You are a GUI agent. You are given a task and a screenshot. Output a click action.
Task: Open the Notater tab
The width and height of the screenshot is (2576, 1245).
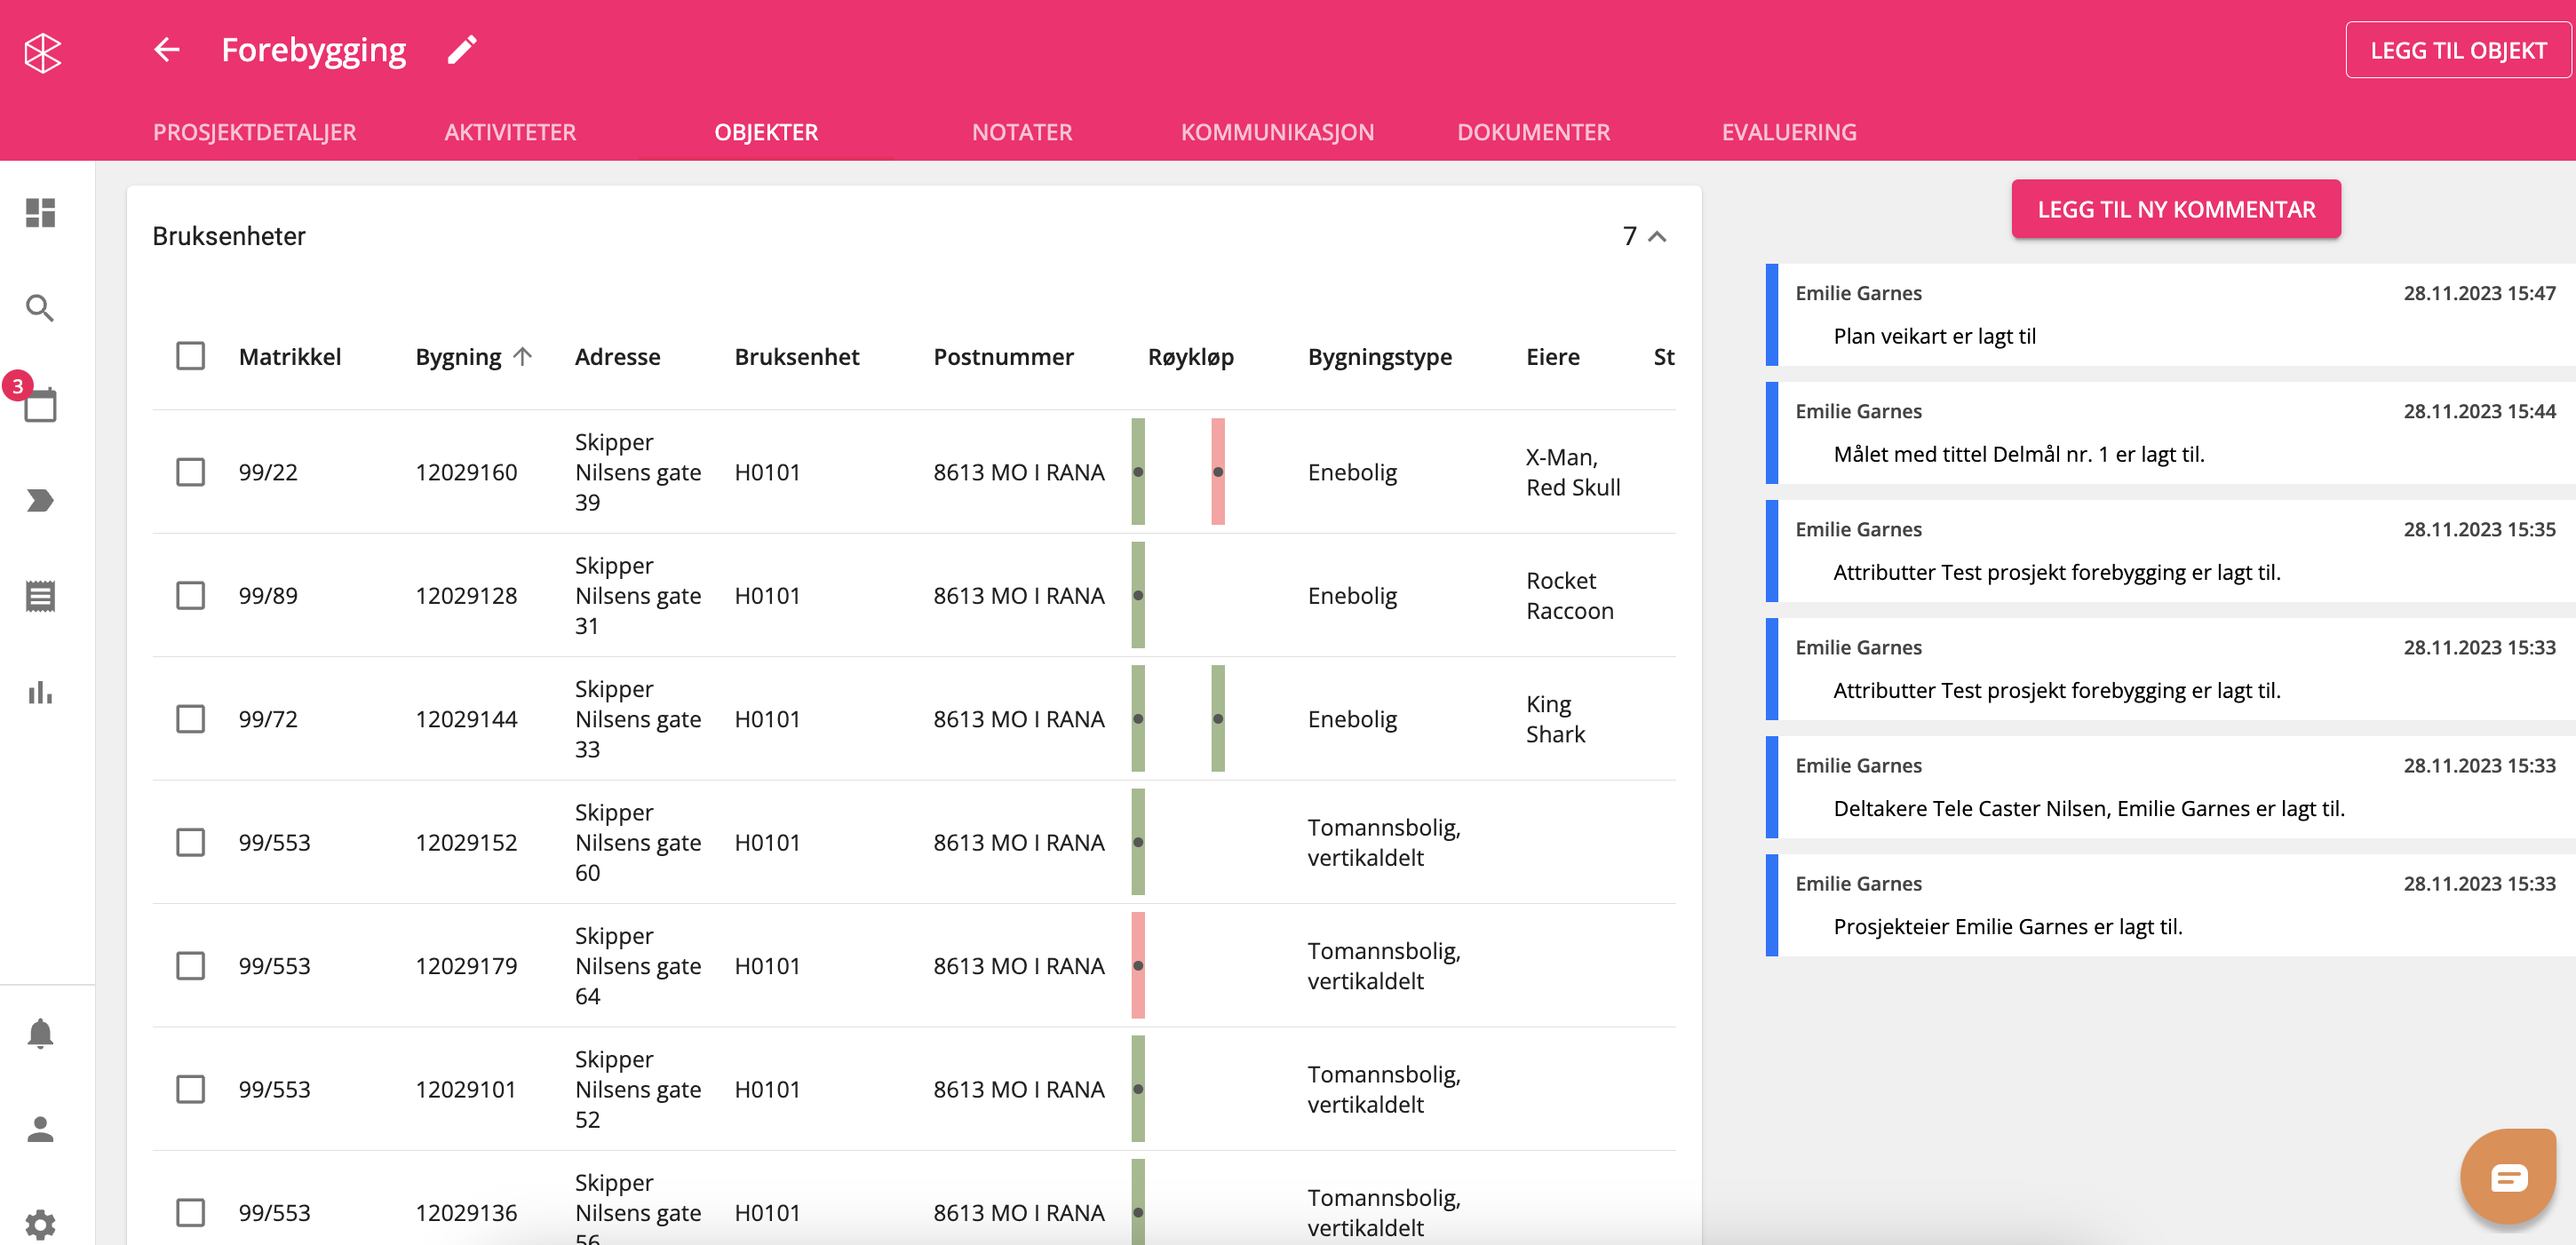pyautogui.click(x=1022, y=132)
